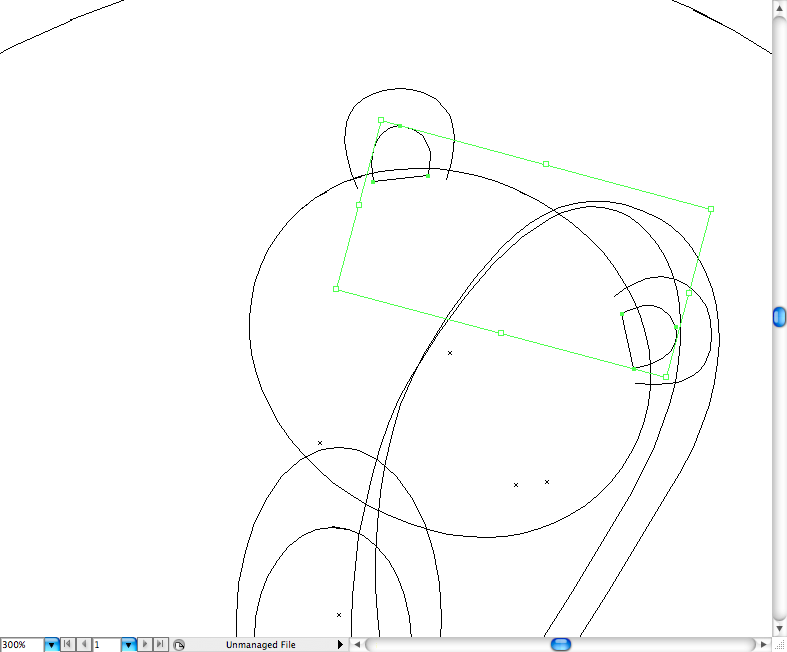The height and width of the screenshot is (652, 787).
Task: Expand the status bar popup menu arrow
Action: click(340, 645)
